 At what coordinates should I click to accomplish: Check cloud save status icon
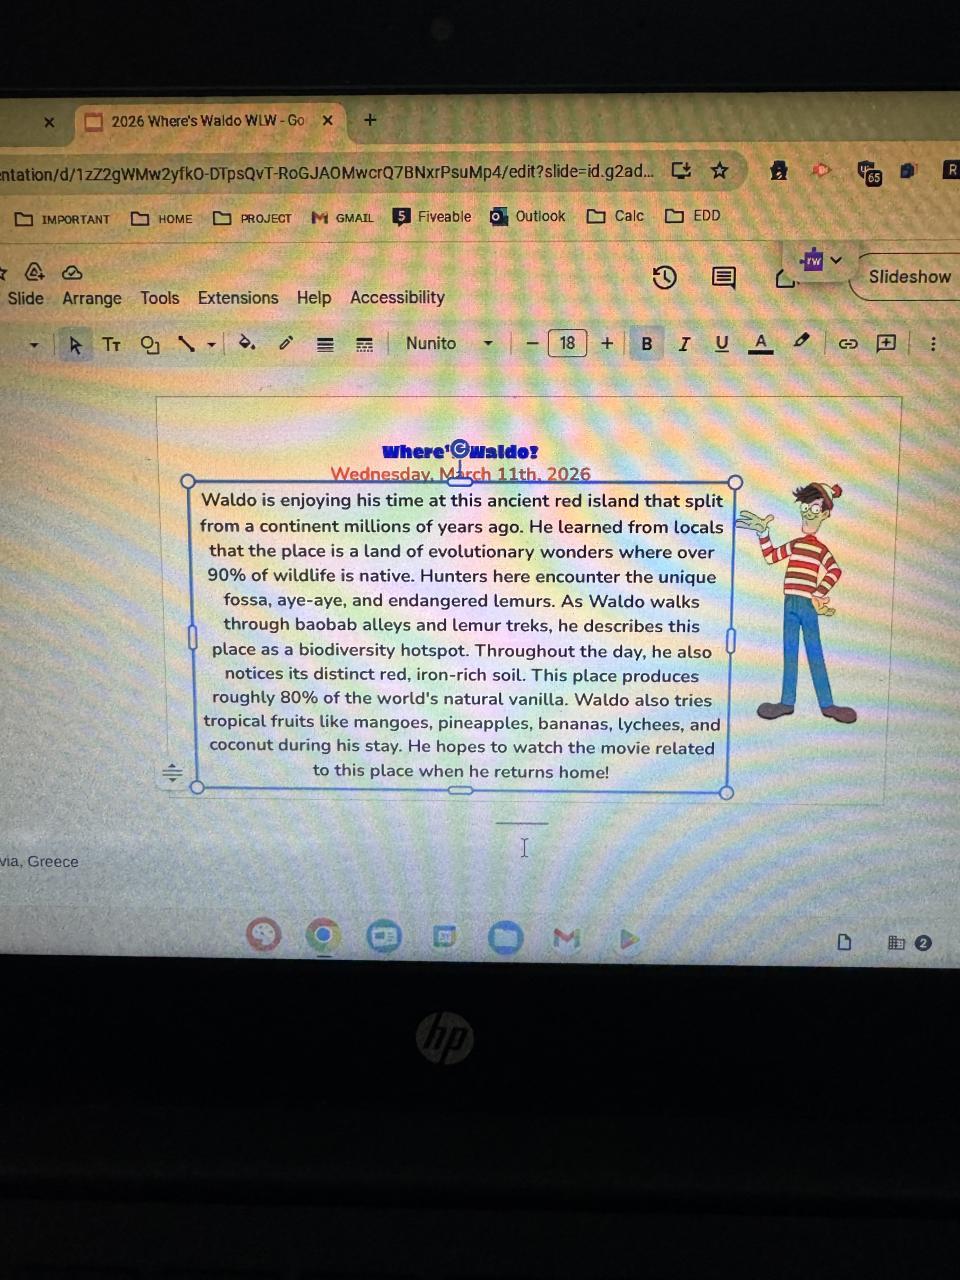tap(72, 272)
